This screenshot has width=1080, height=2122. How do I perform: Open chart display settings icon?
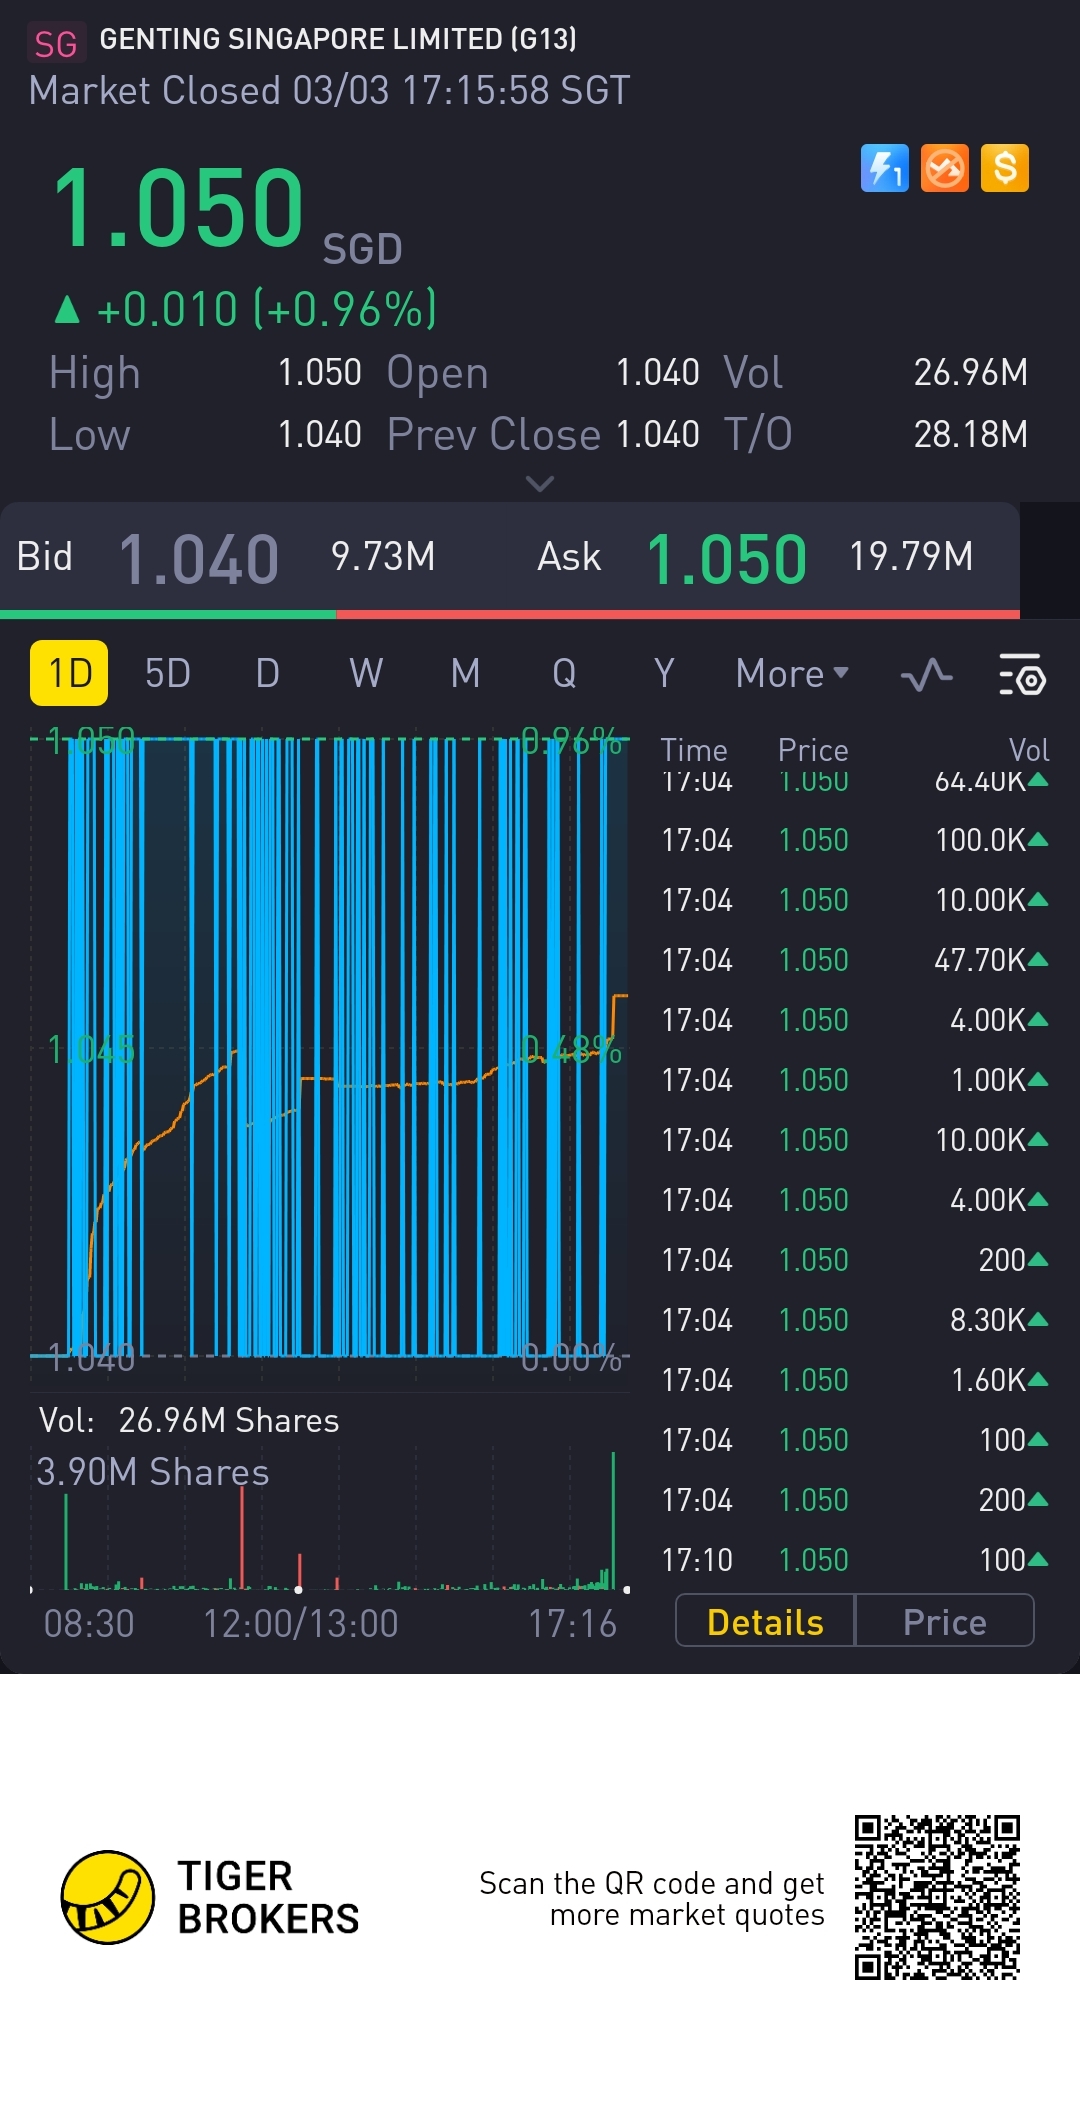click(1021, 675)
